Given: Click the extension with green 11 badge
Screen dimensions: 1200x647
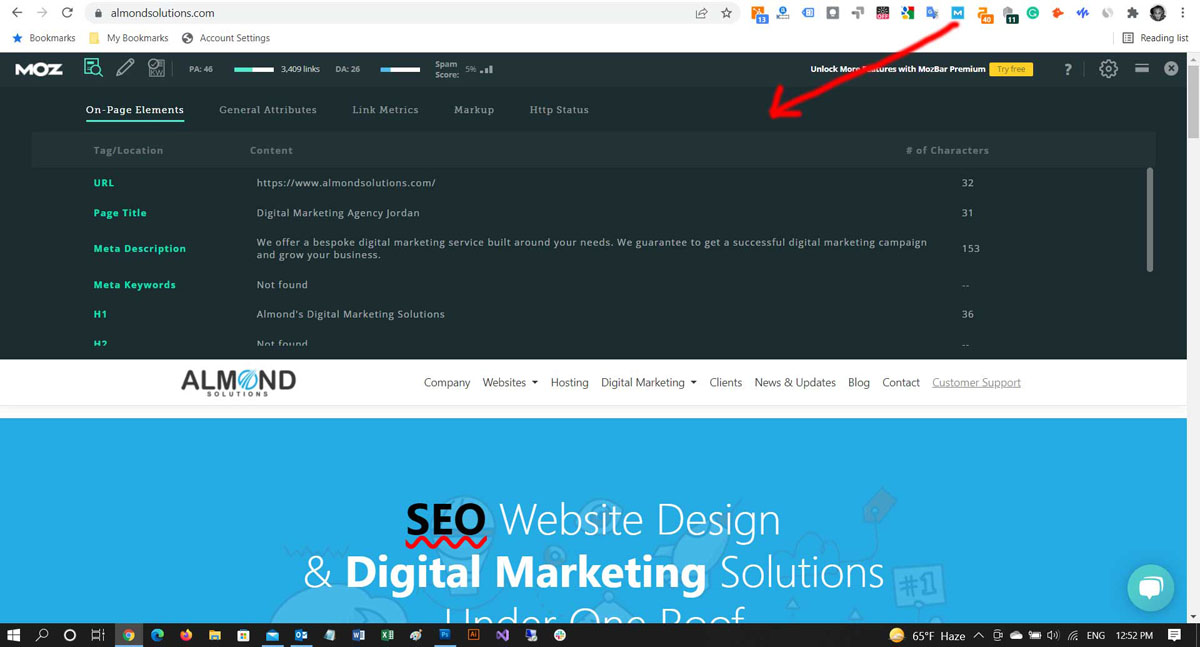Looking at the screenshot, I should coord(1009,14).
